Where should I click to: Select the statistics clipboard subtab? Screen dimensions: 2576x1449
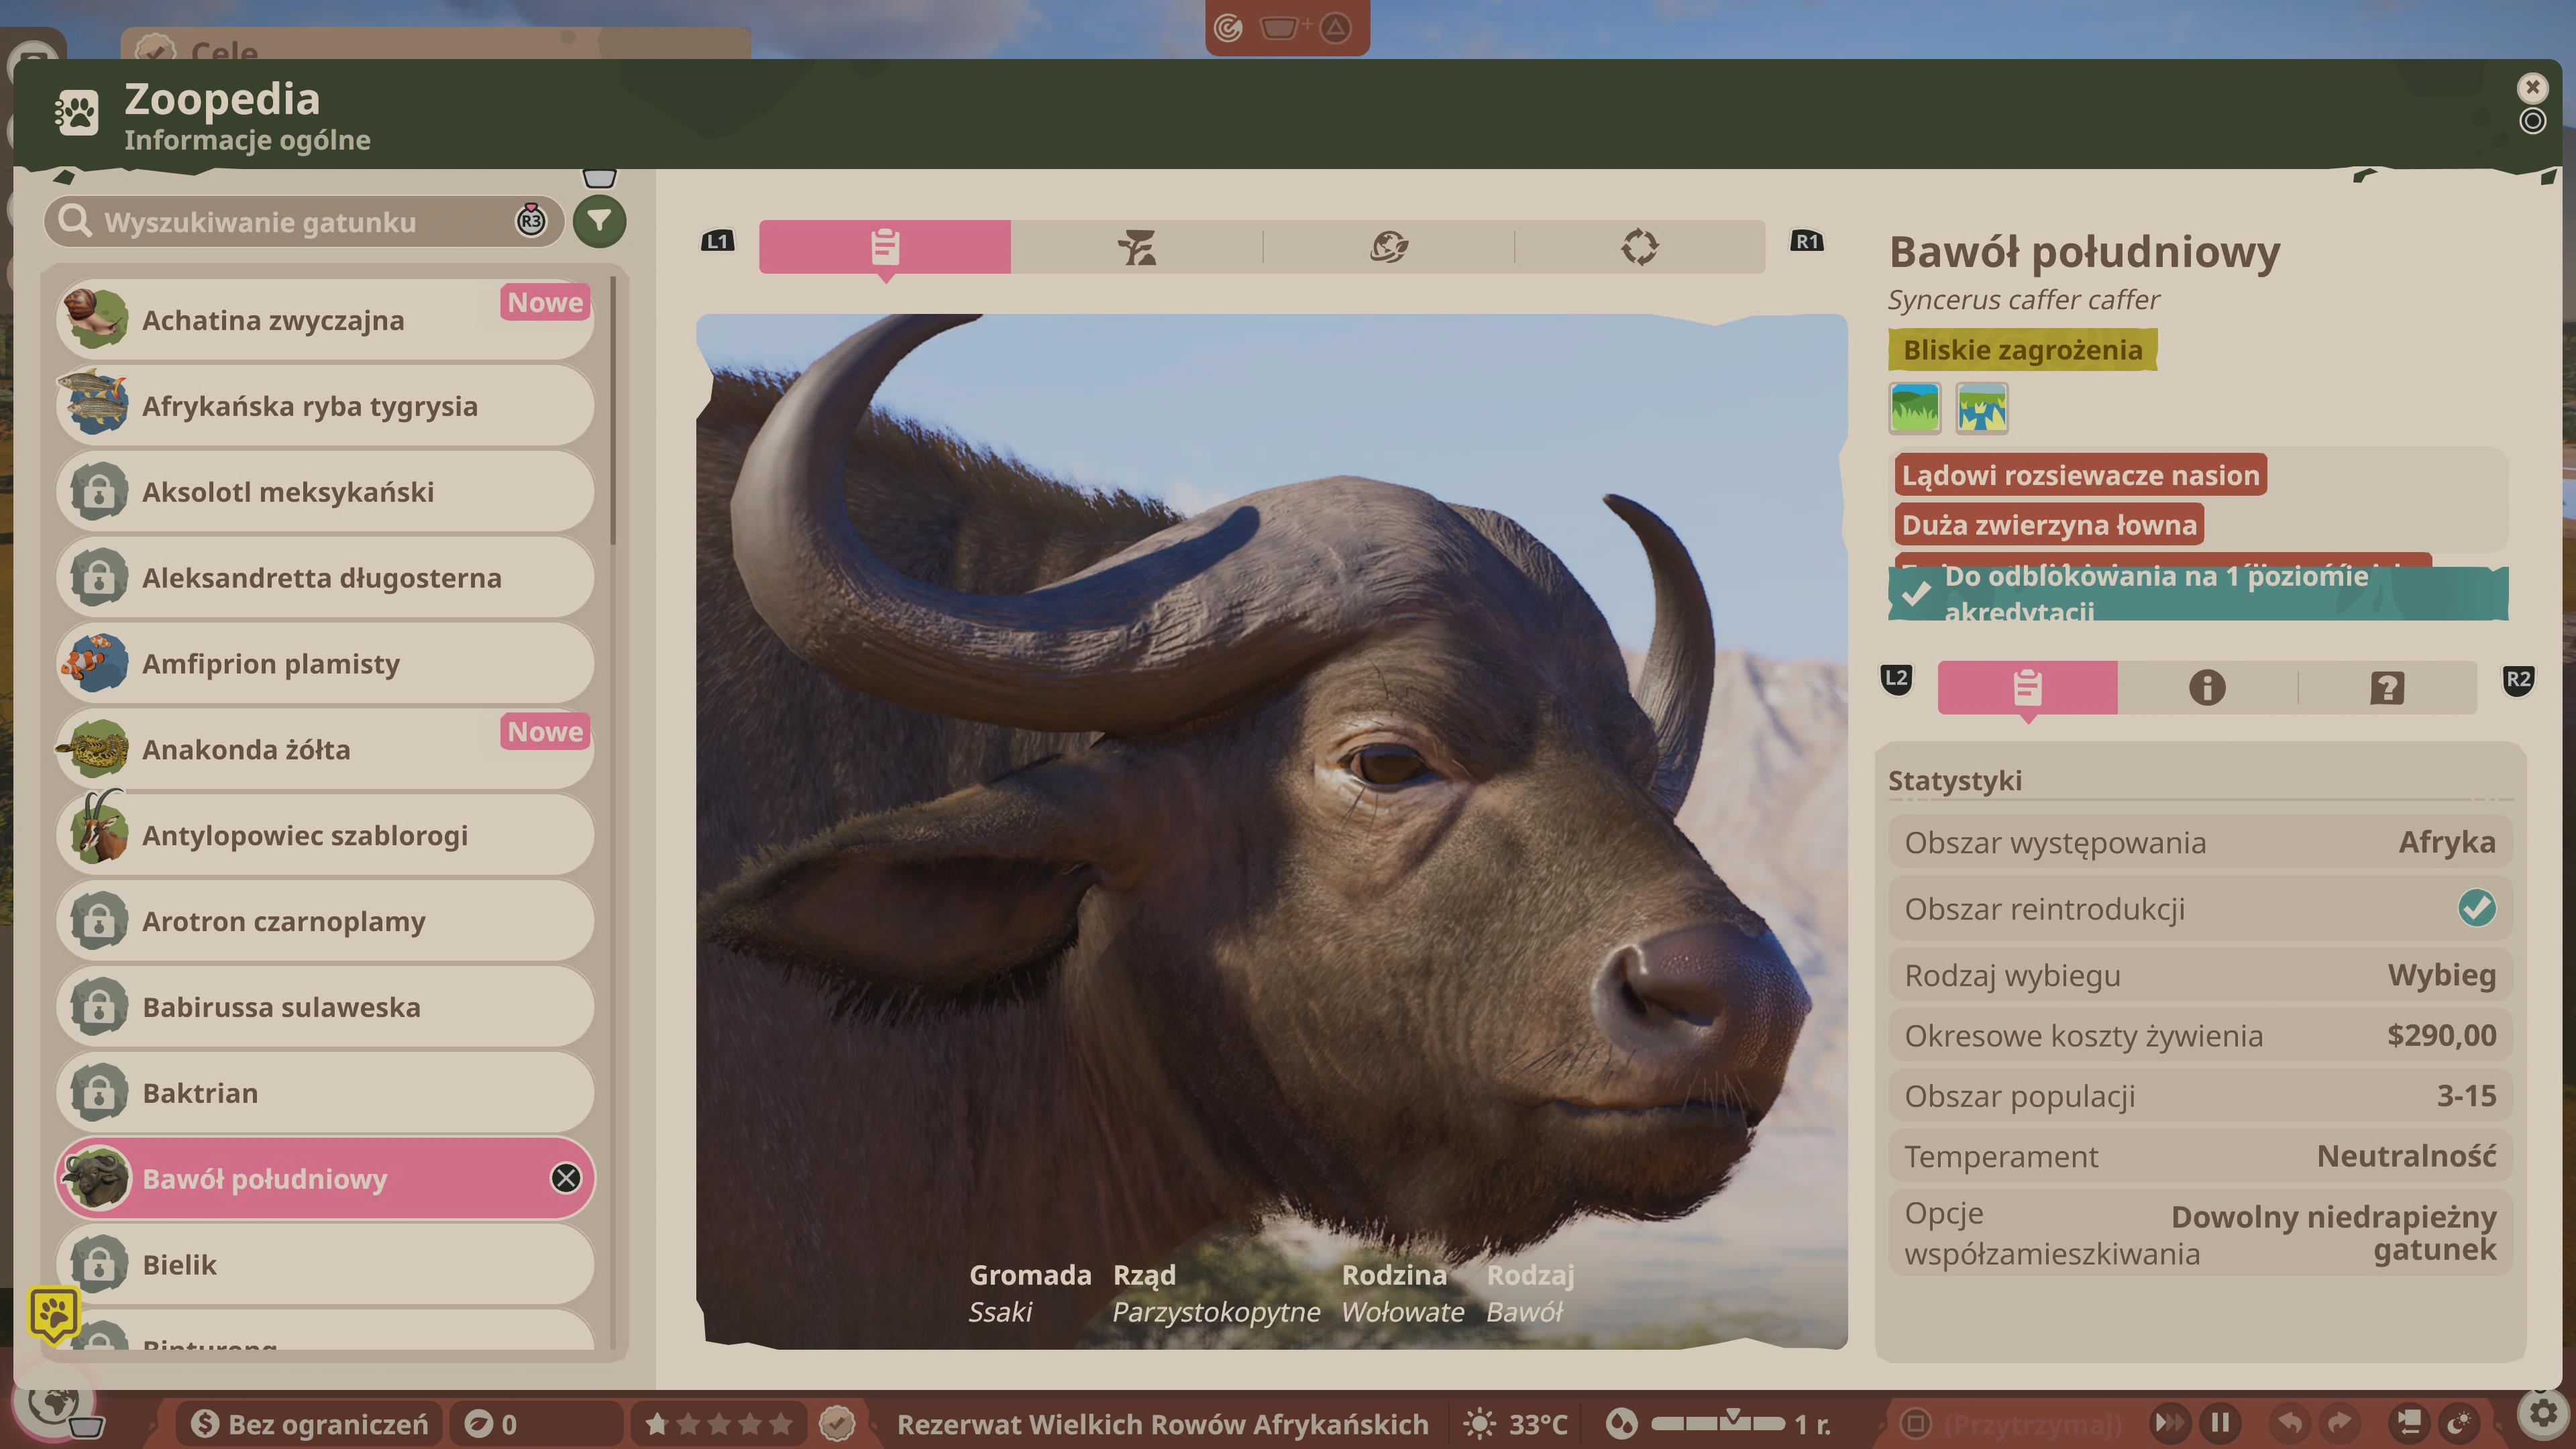(2027, 688)
